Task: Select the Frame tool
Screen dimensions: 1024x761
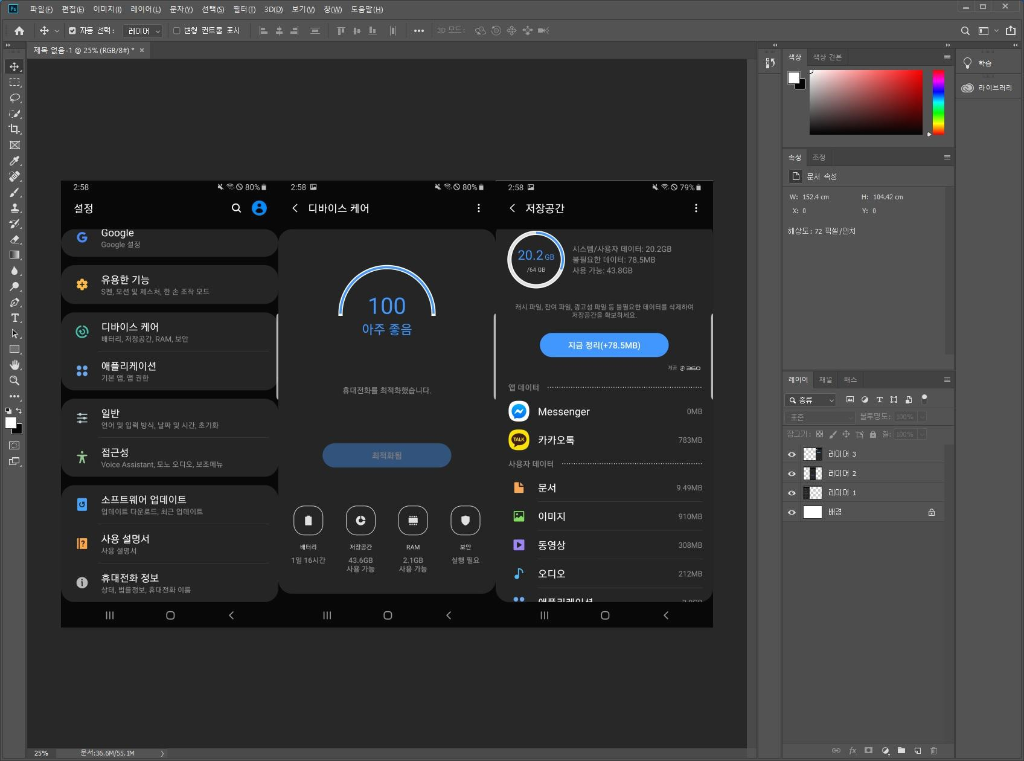Action: pos(14,145)
